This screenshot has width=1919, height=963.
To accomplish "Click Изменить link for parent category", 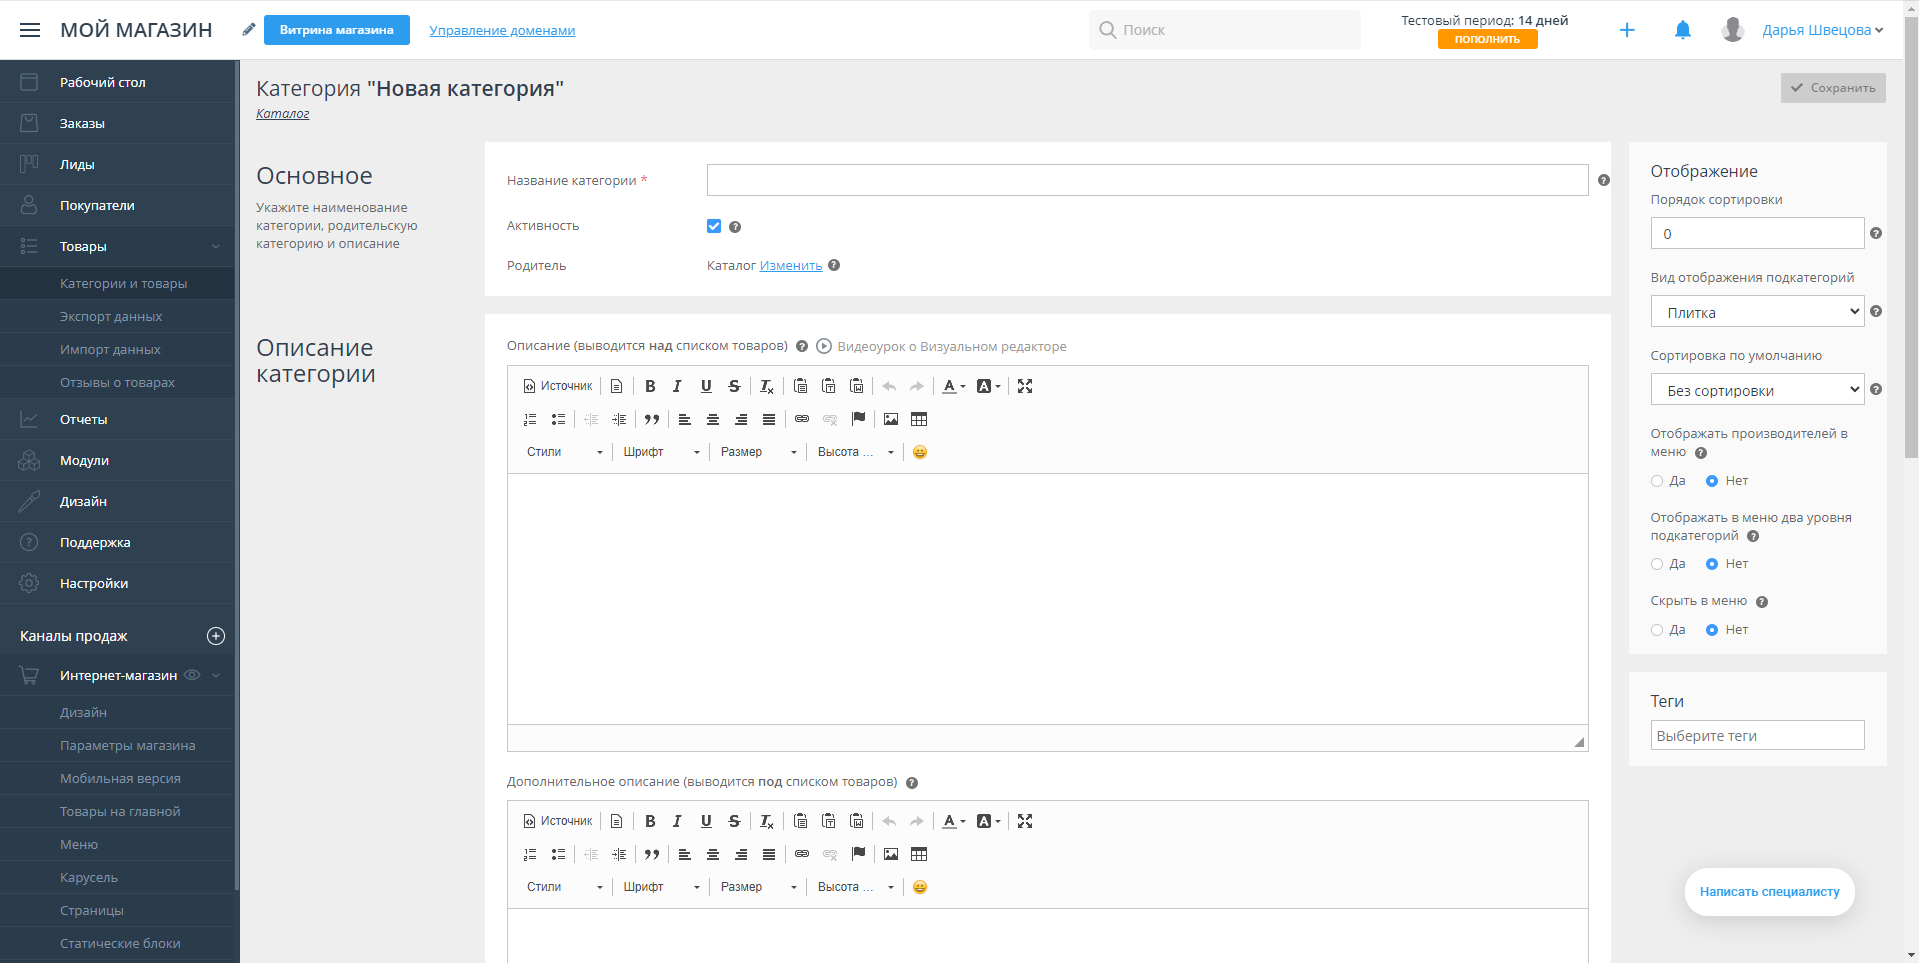I will pyautogui.click(x=791, y=265).
